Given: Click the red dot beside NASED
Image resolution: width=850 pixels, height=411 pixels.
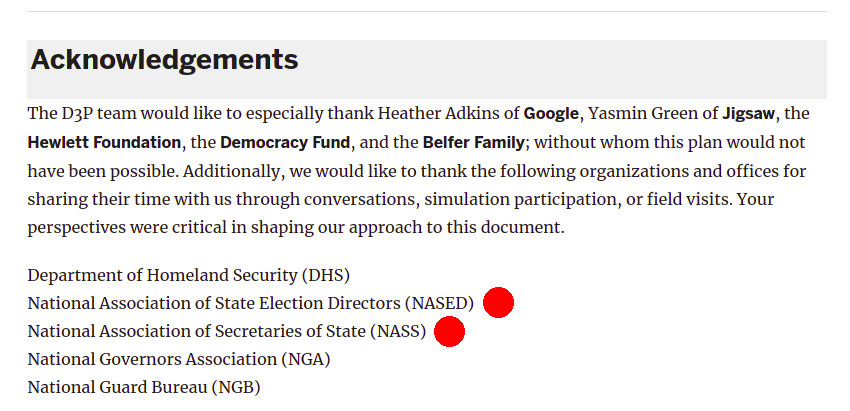Looking at the screenshot, I should [x=498, y=303].
